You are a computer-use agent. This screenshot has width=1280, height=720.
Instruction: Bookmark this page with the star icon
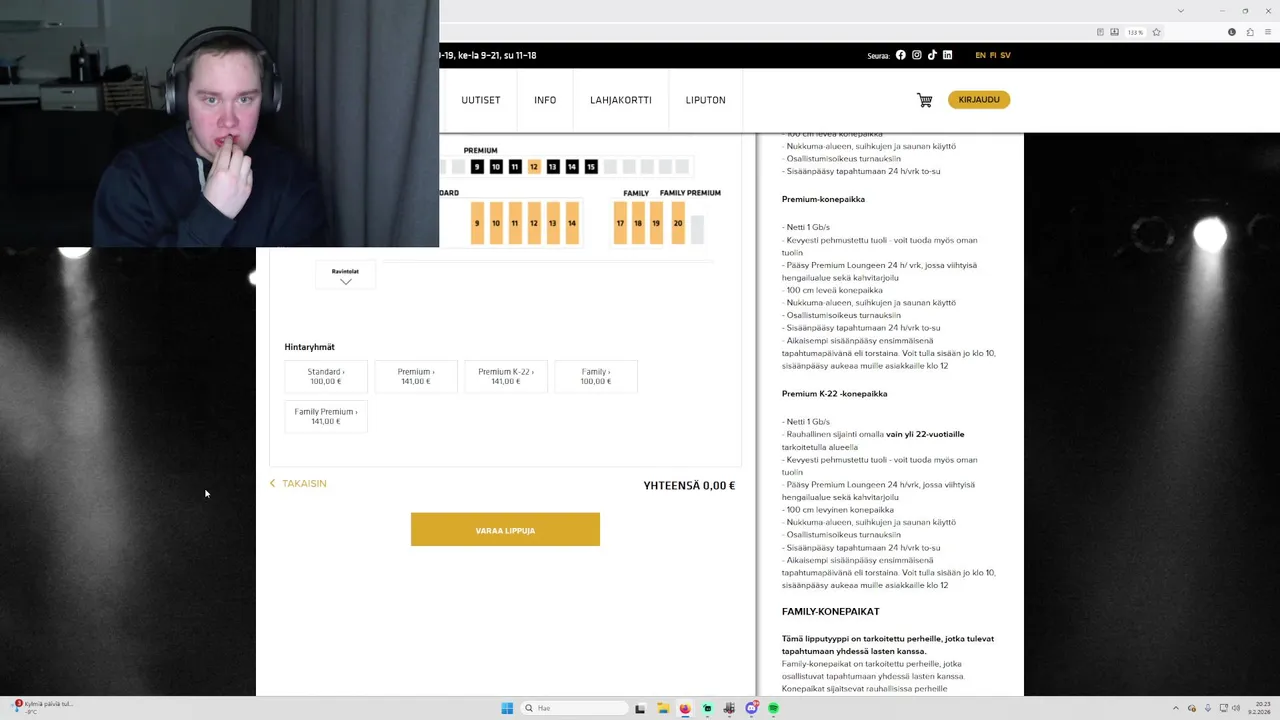click(1156, 32)
